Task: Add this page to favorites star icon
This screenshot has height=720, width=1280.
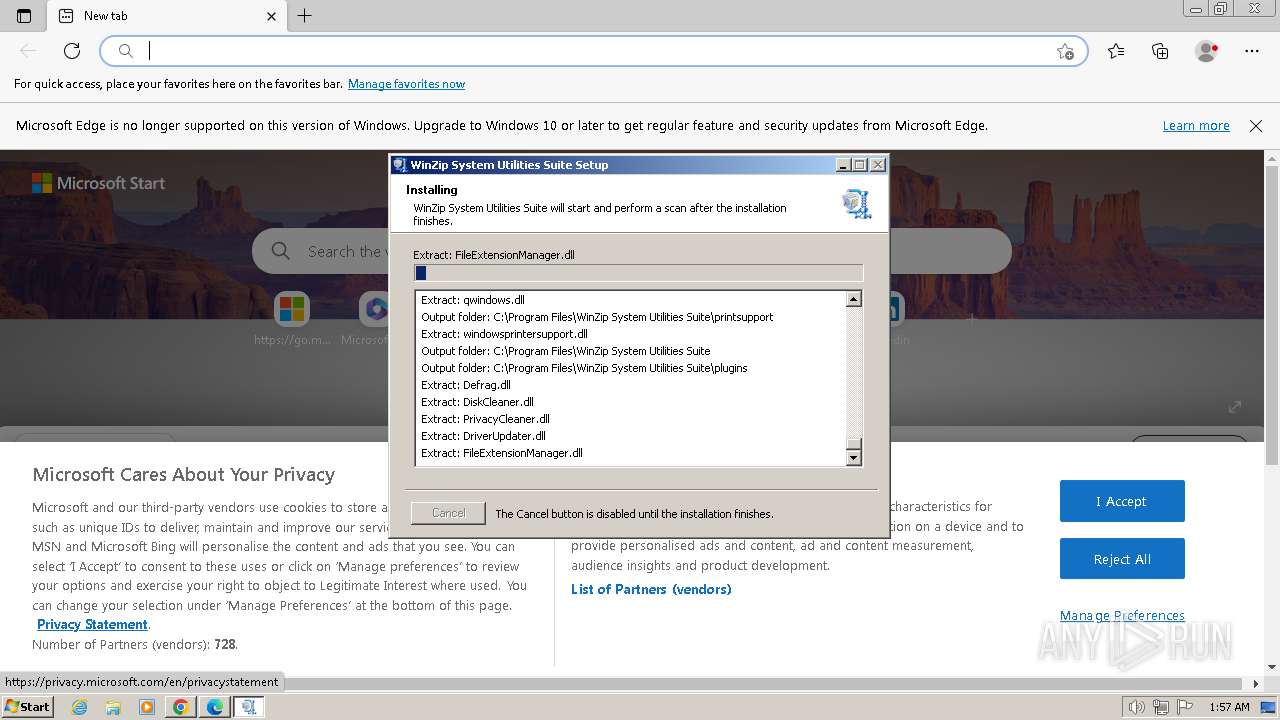Action: coord(1065,51)
